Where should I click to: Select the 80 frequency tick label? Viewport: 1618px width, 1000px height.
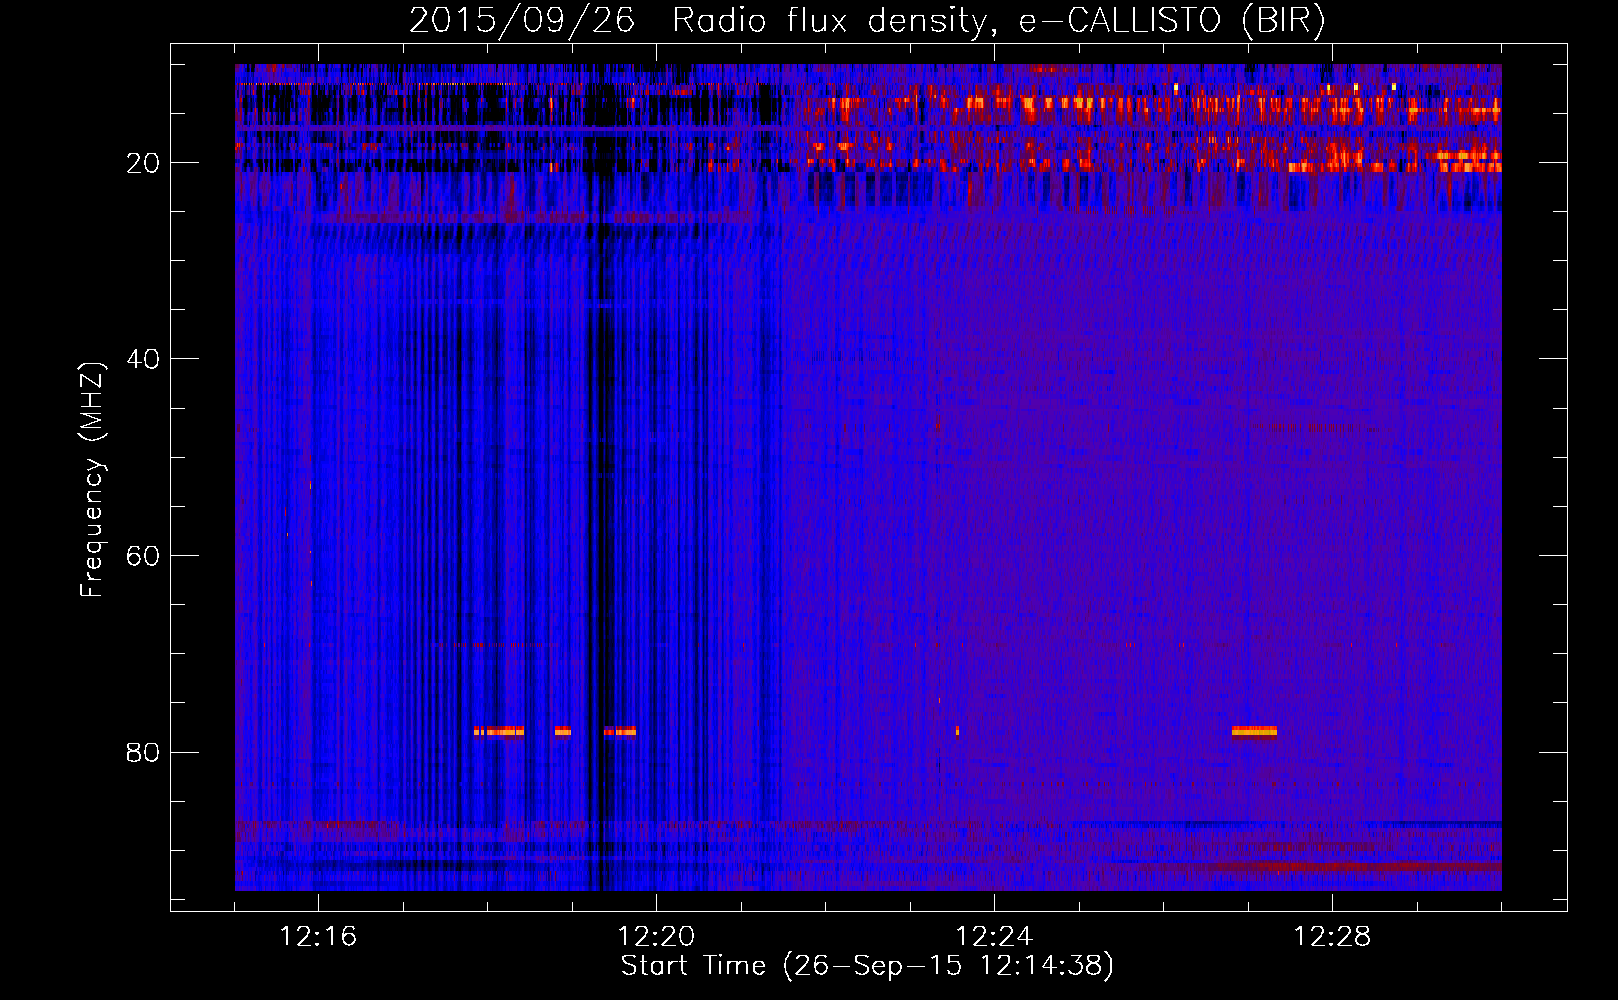143,752
